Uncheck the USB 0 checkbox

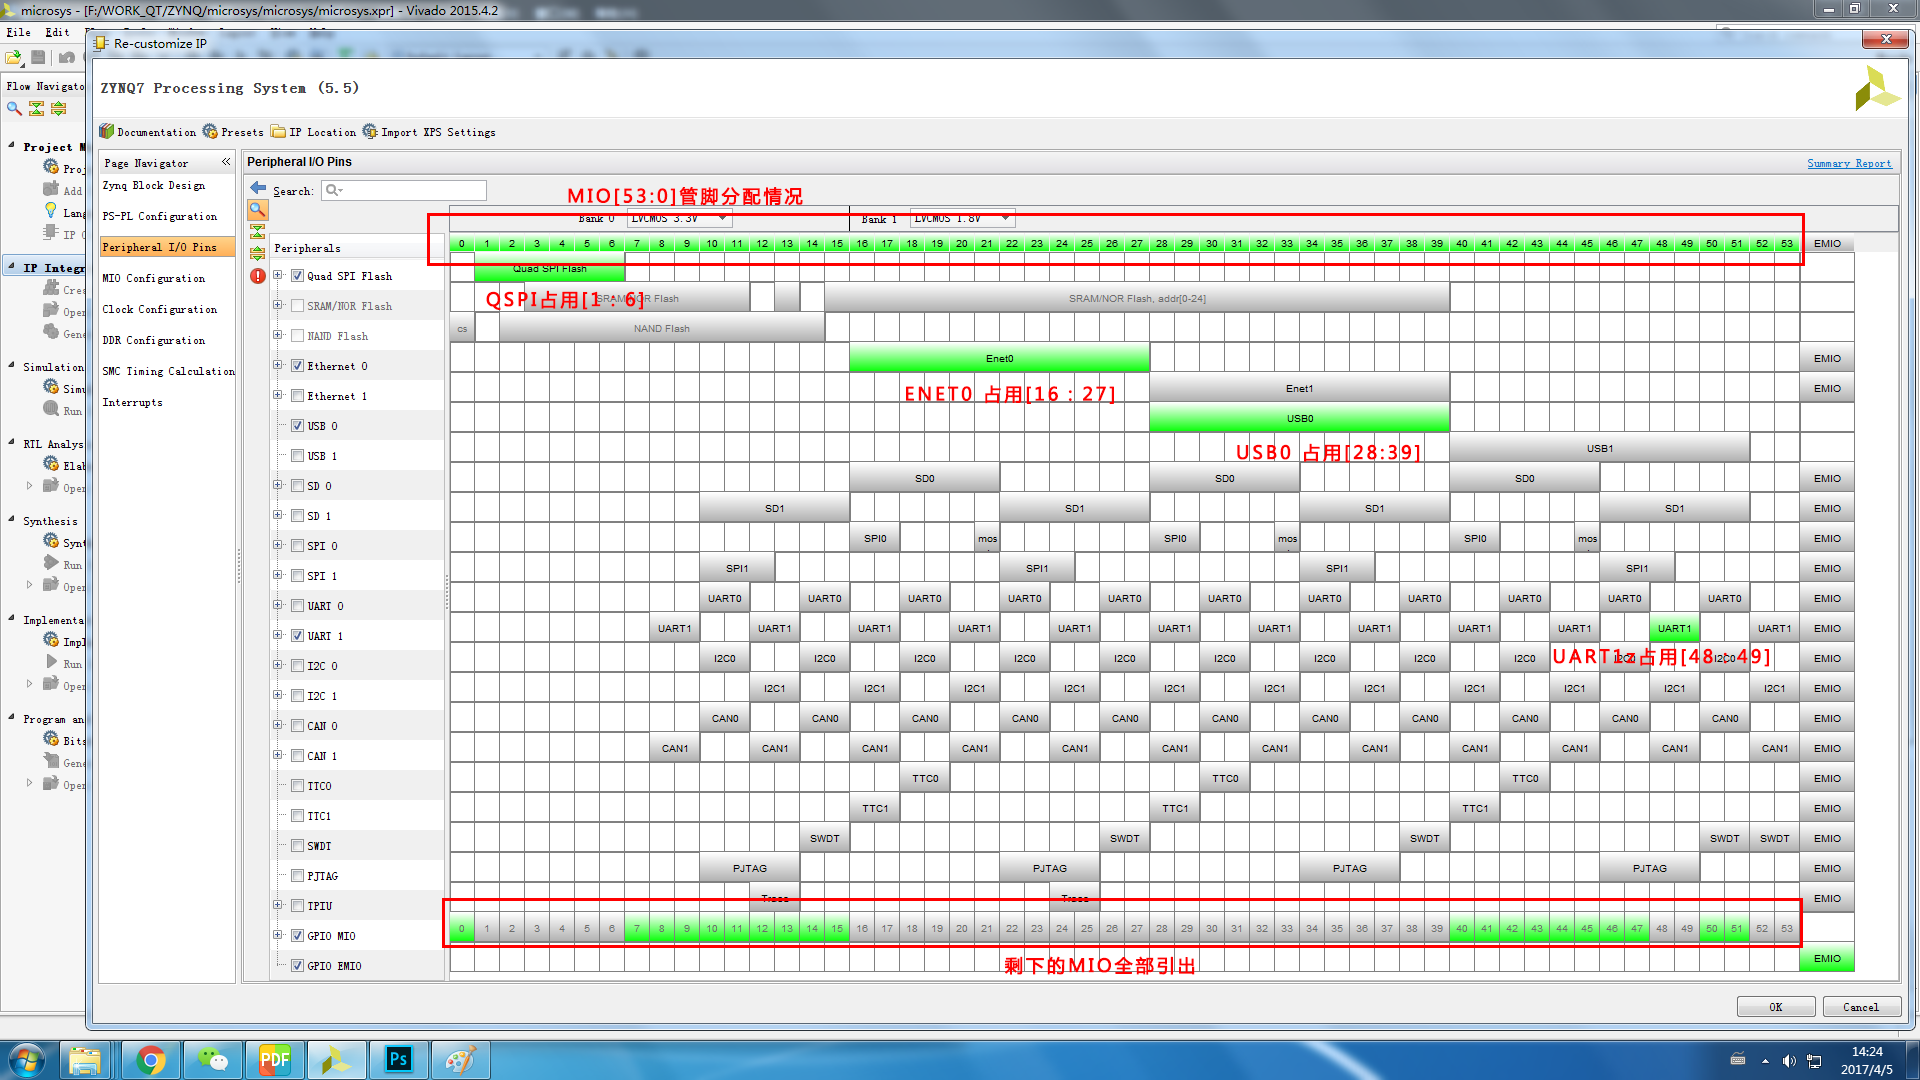click(x=297, y=426)
